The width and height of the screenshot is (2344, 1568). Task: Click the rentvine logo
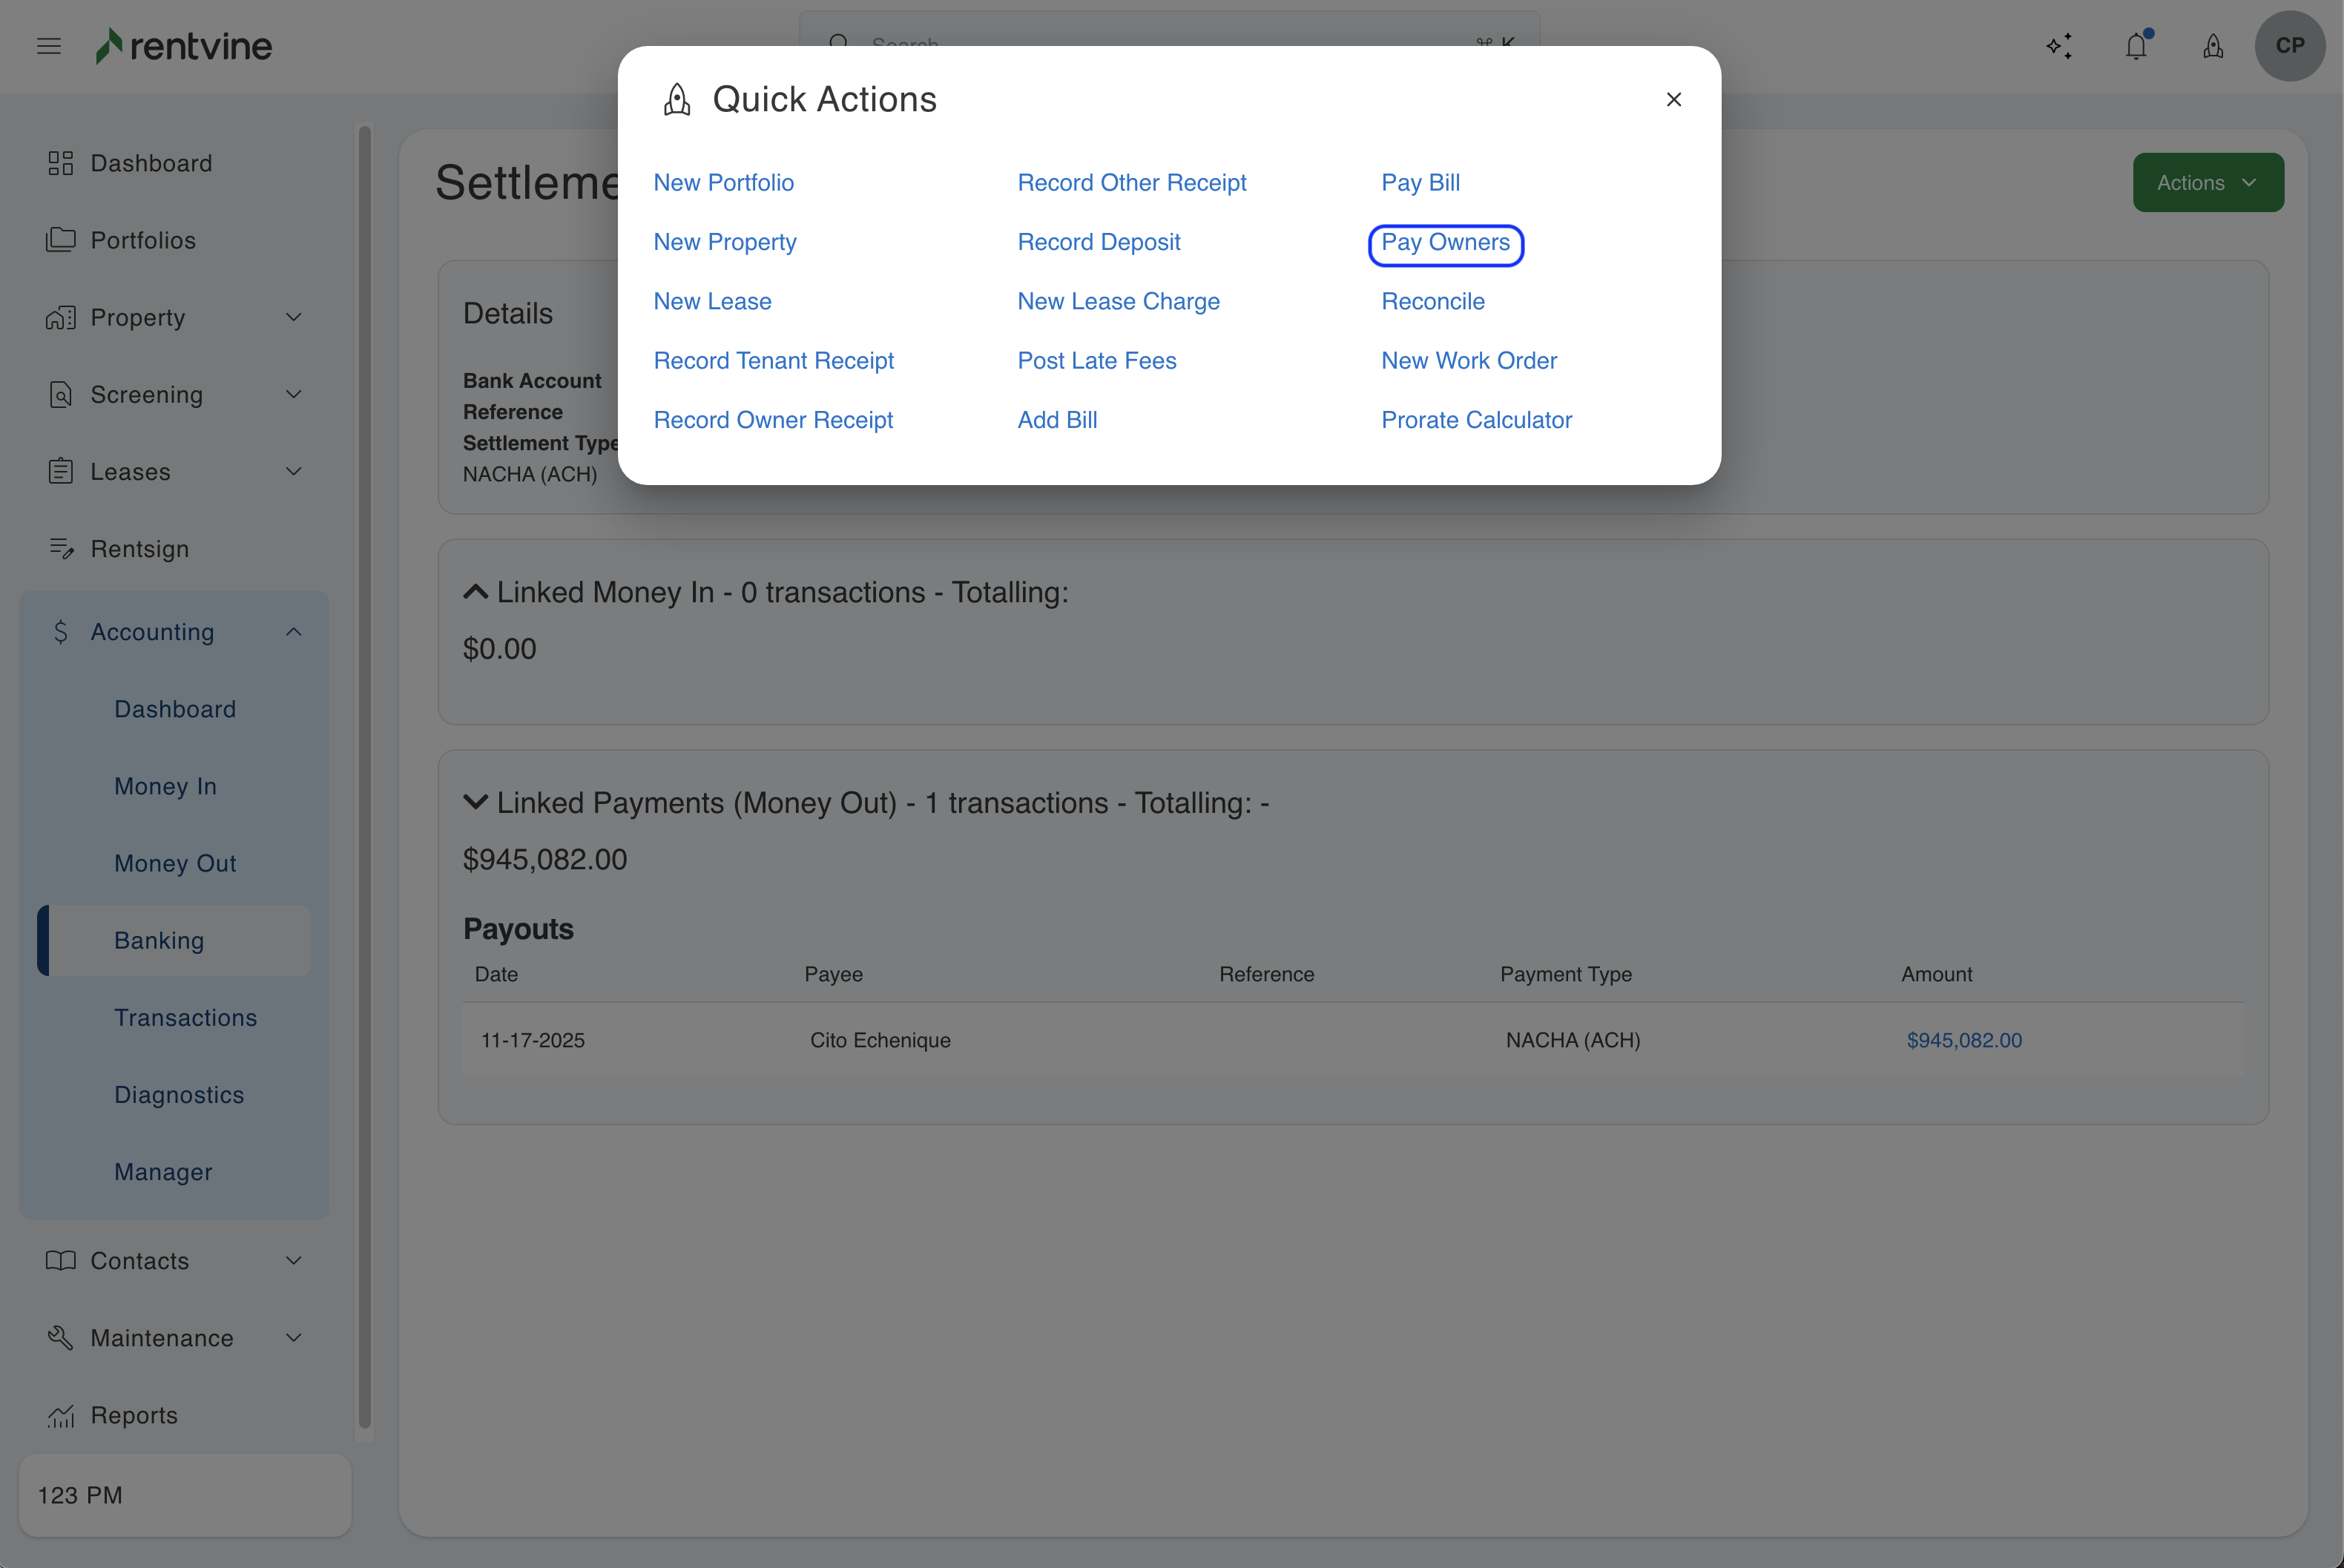[184, 46]
